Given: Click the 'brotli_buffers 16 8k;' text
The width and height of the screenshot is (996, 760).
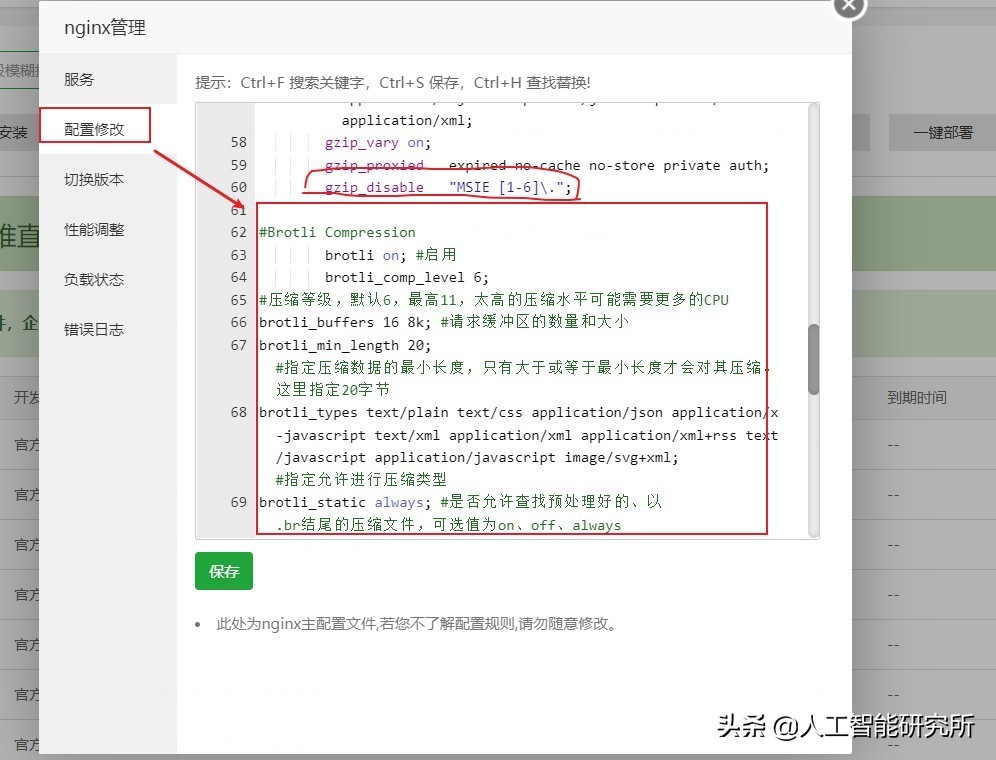Looking at the screenshot, I should [x=345, y=323].
